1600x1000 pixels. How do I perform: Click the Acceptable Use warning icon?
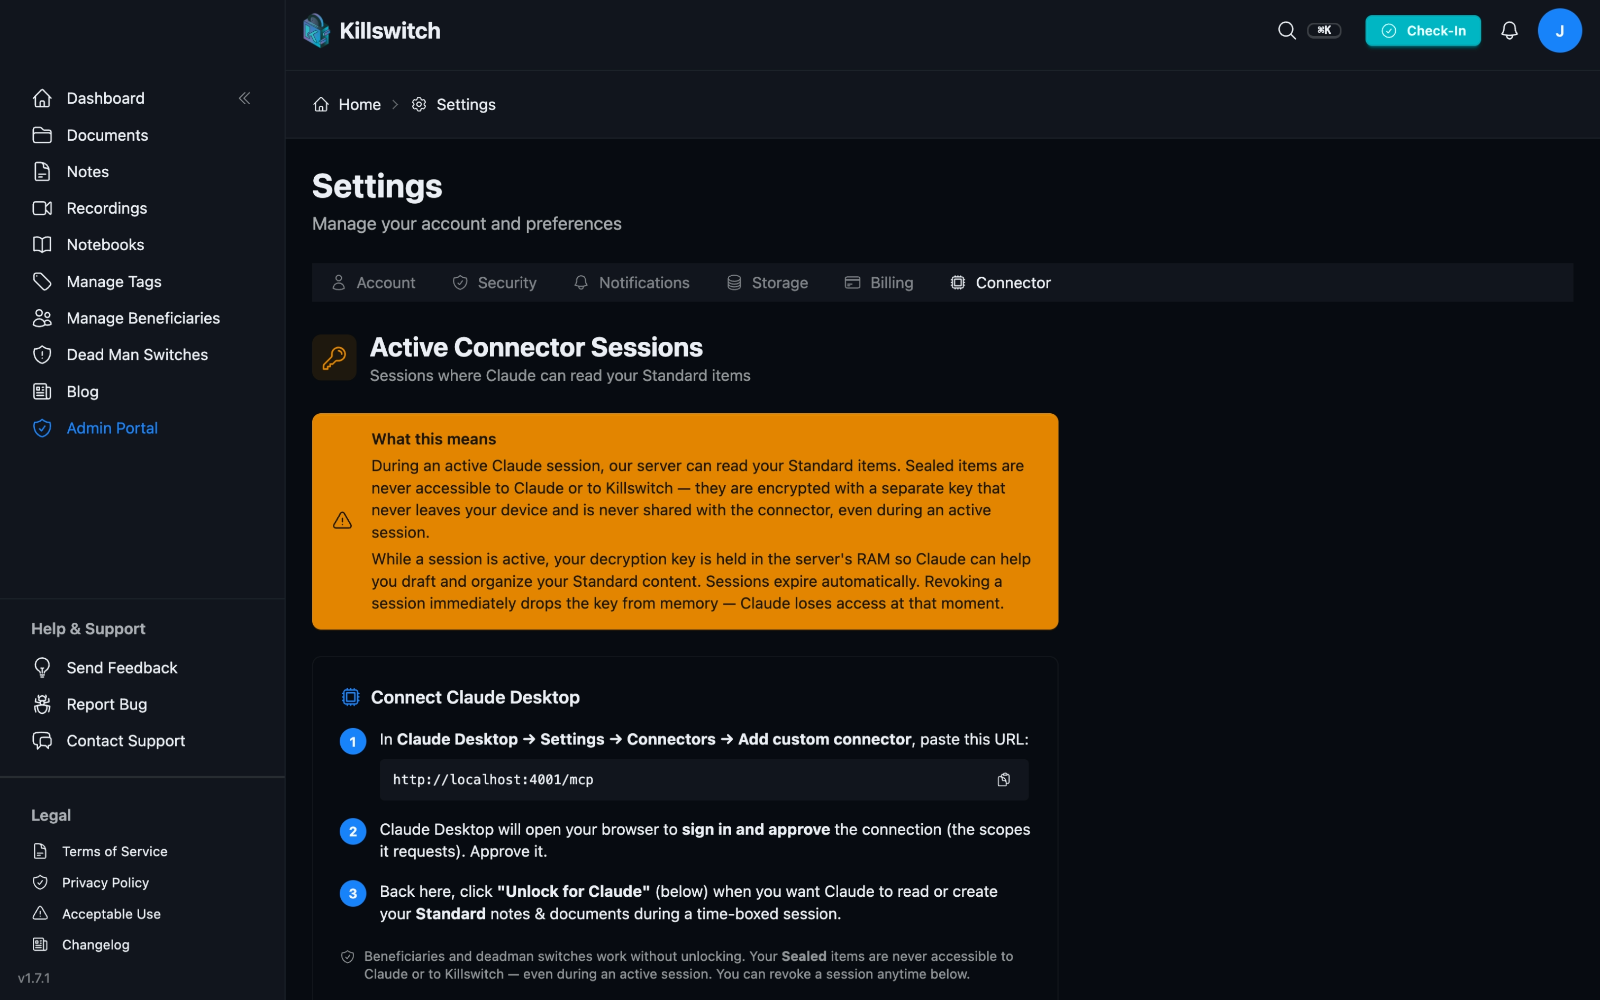pos(40,914)
